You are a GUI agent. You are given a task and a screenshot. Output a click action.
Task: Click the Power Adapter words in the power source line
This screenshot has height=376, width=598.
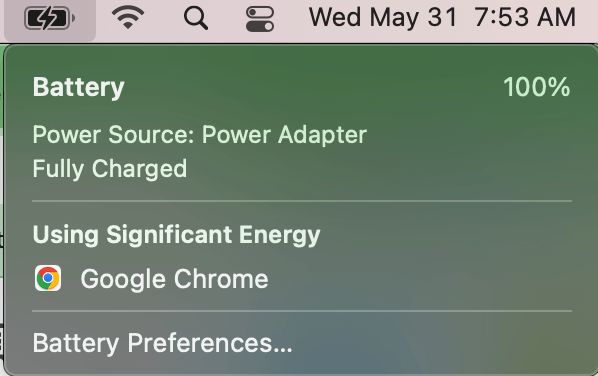pos(285,135)
